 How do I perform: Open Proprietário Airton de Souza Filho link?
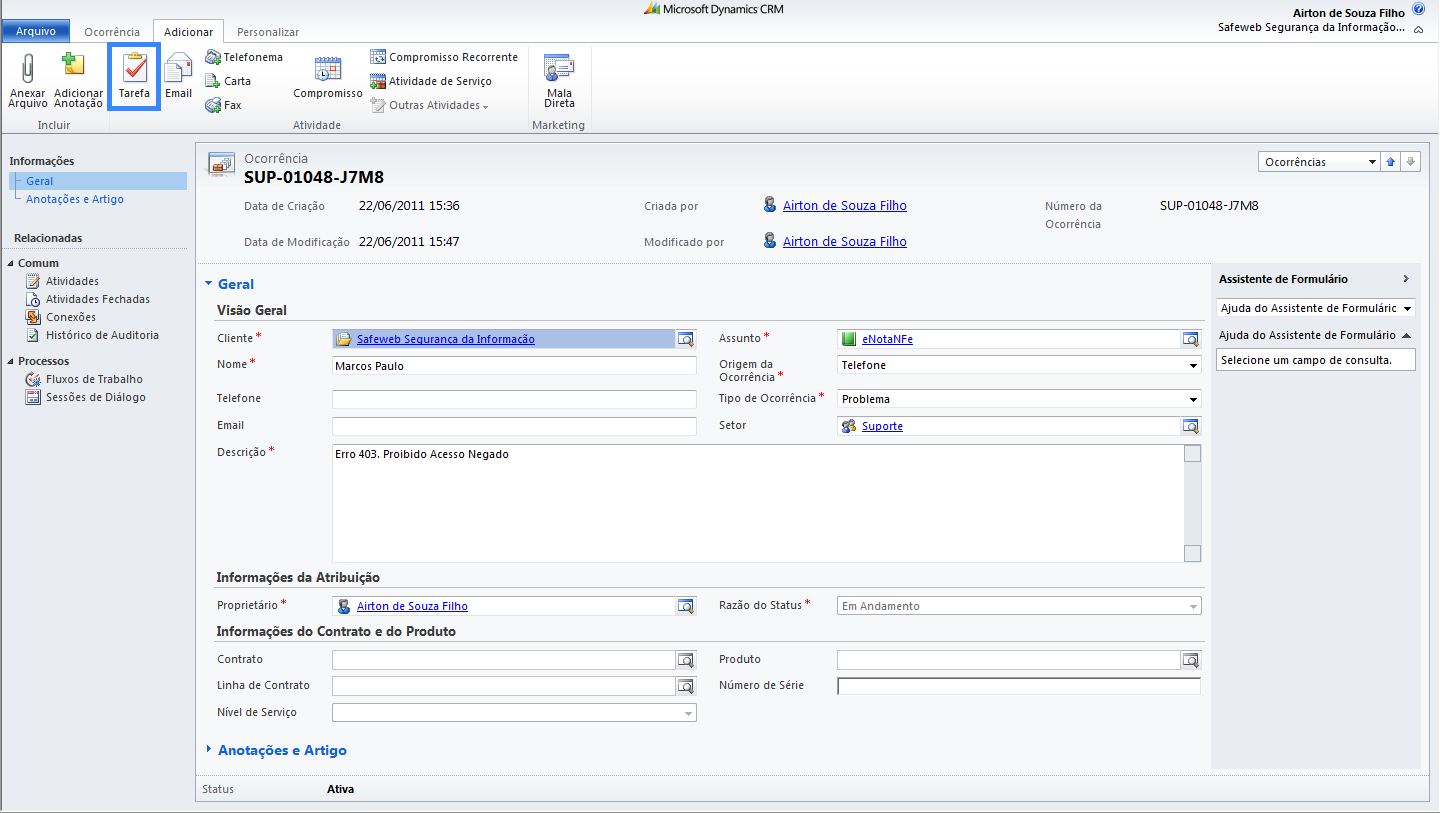[412, 606]
